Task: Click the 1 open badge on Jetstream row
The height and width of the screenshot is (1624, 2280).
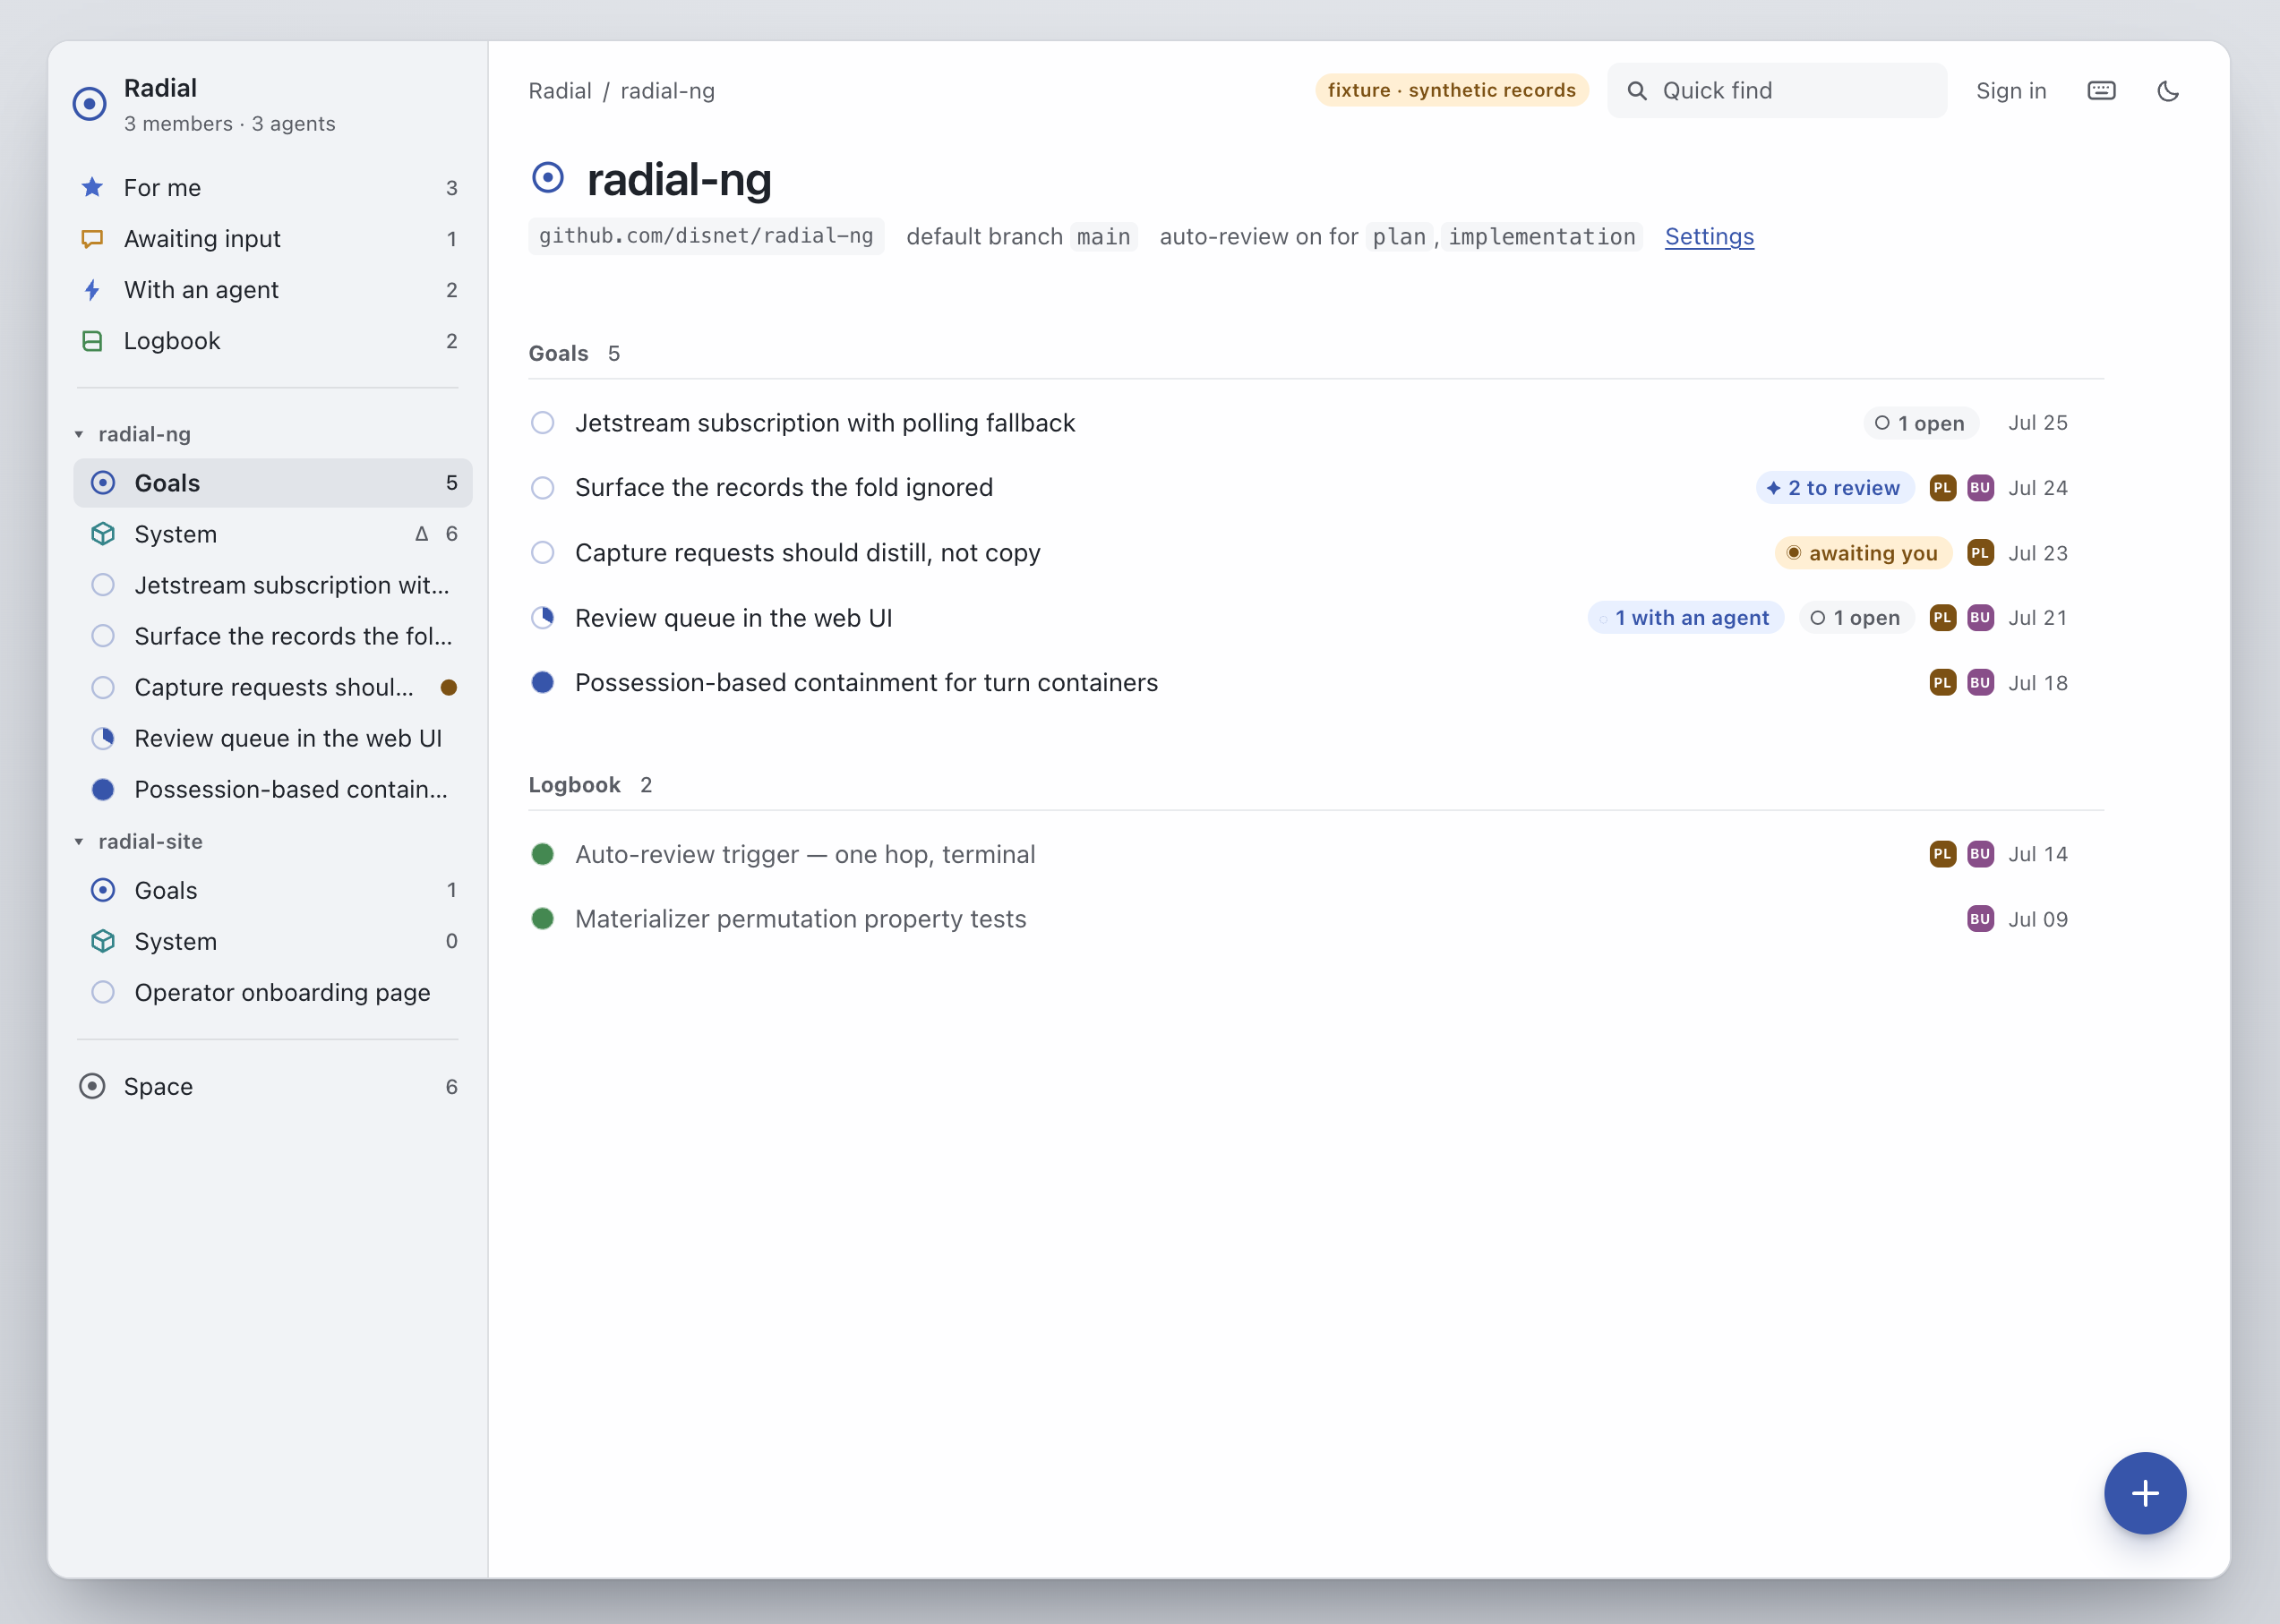Action: [1920, 423]
